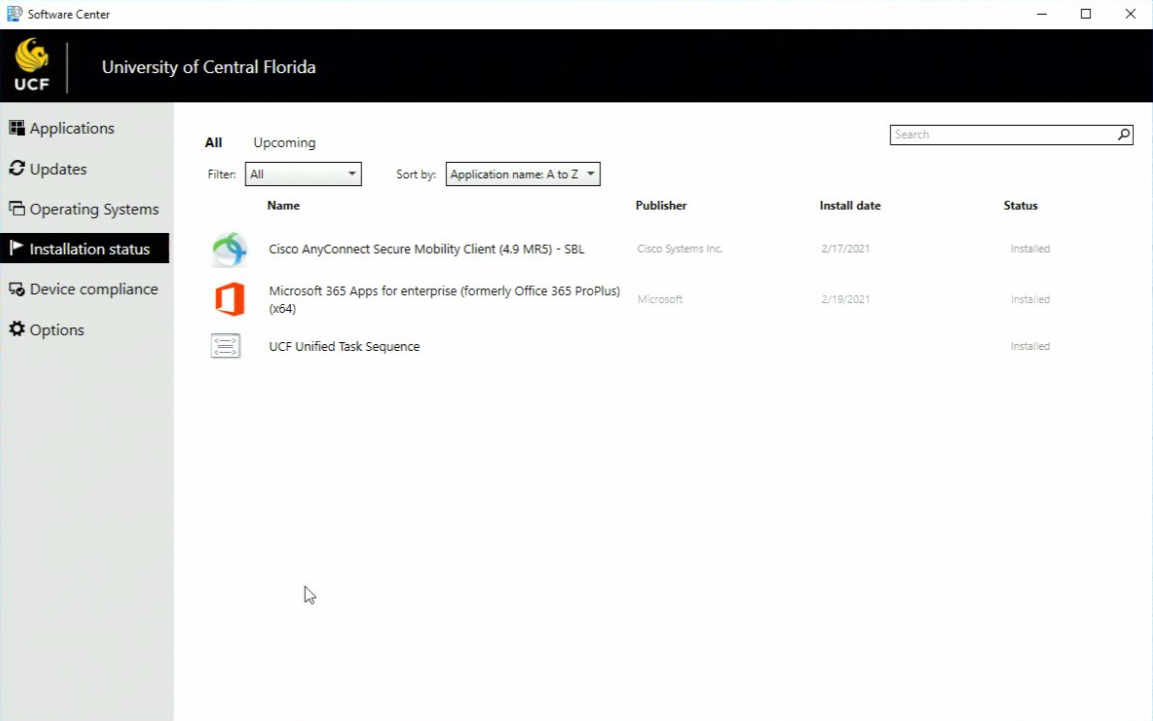The width and height of the screenshot is (1153, 721).
Task: Switch to the Upcoming tab
Action: click(x=285, y=143)
